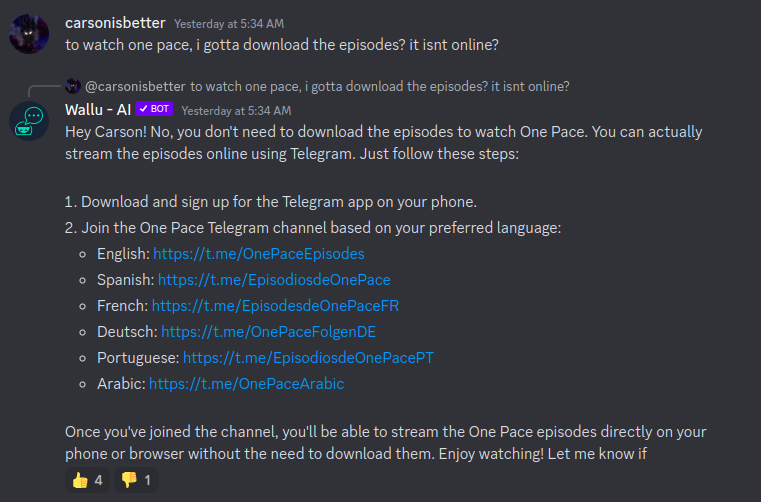Screen dimensions: 761x502
Task: Toggle the thumbs down reaction
Action: click(x=138, y=481)
